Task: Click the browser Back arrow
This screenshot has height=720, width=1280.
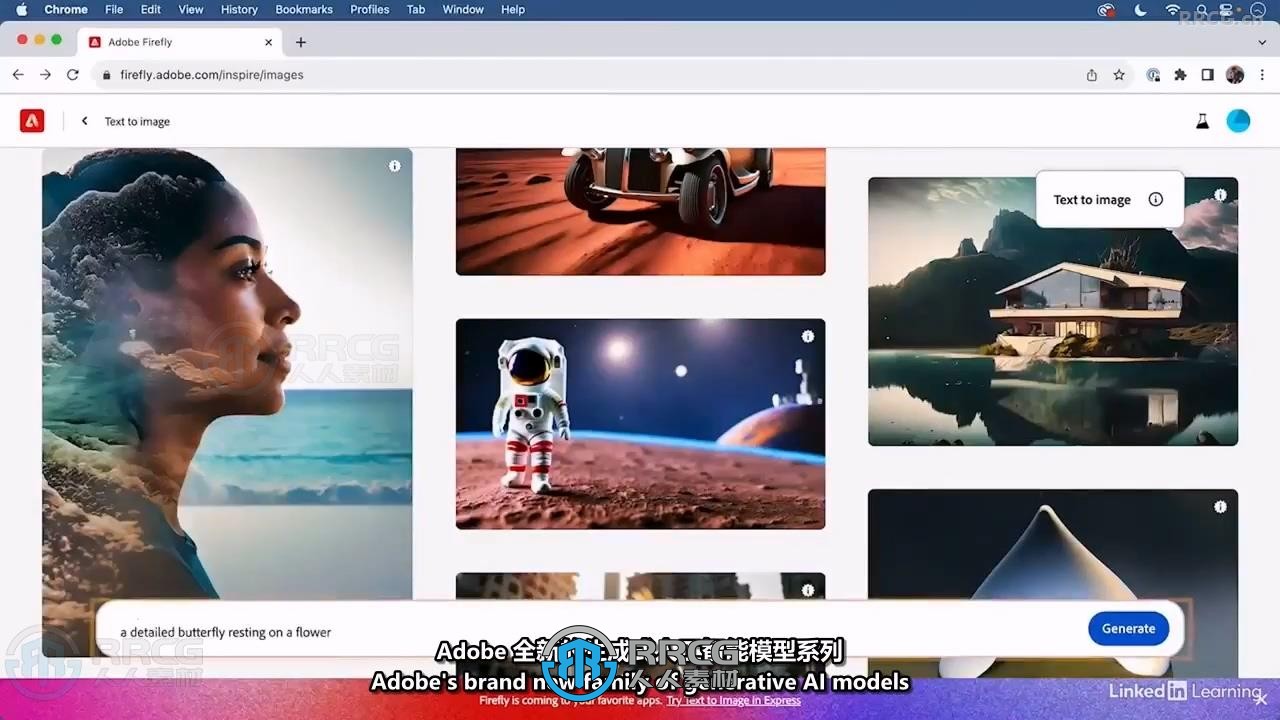Action: tap(18, 75)
